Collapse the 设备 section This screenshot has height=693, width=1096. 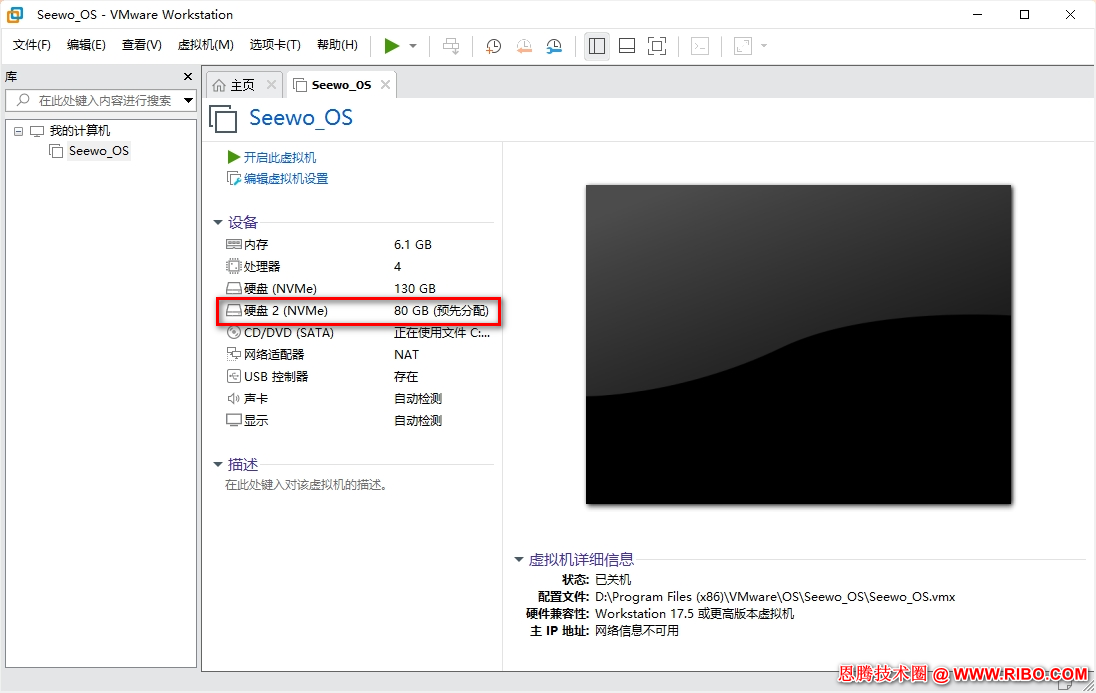click(x=217, y=222)
